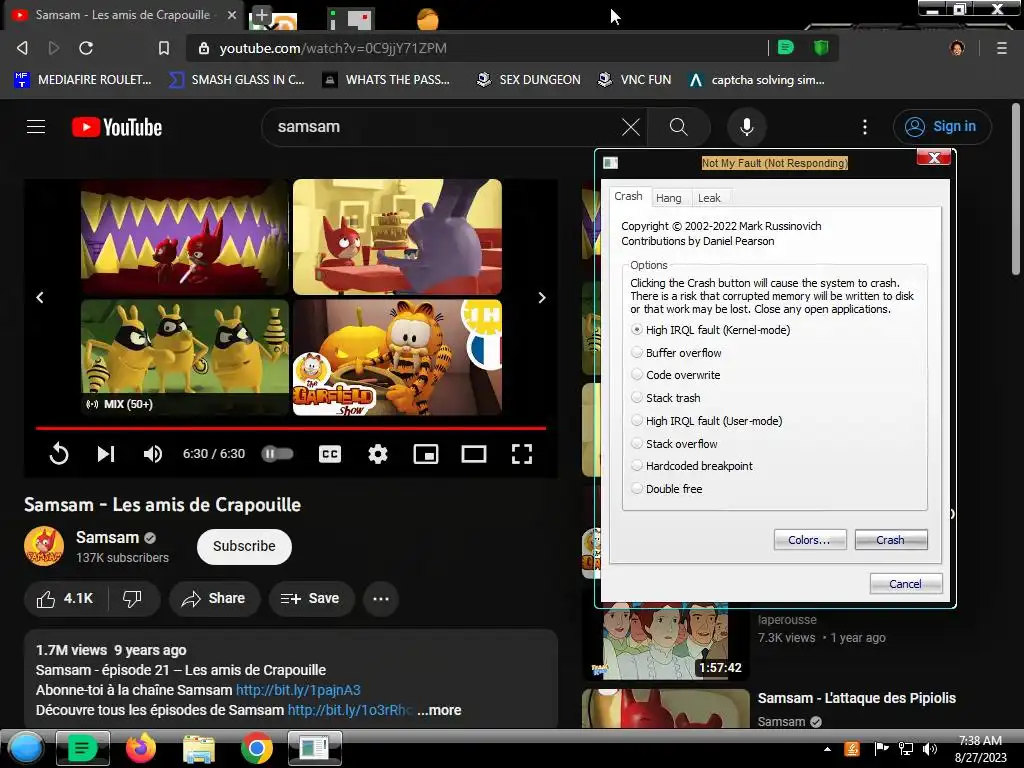Replay the finished video
Viewport: 1024px width, 768px height.
pos(59,453)
